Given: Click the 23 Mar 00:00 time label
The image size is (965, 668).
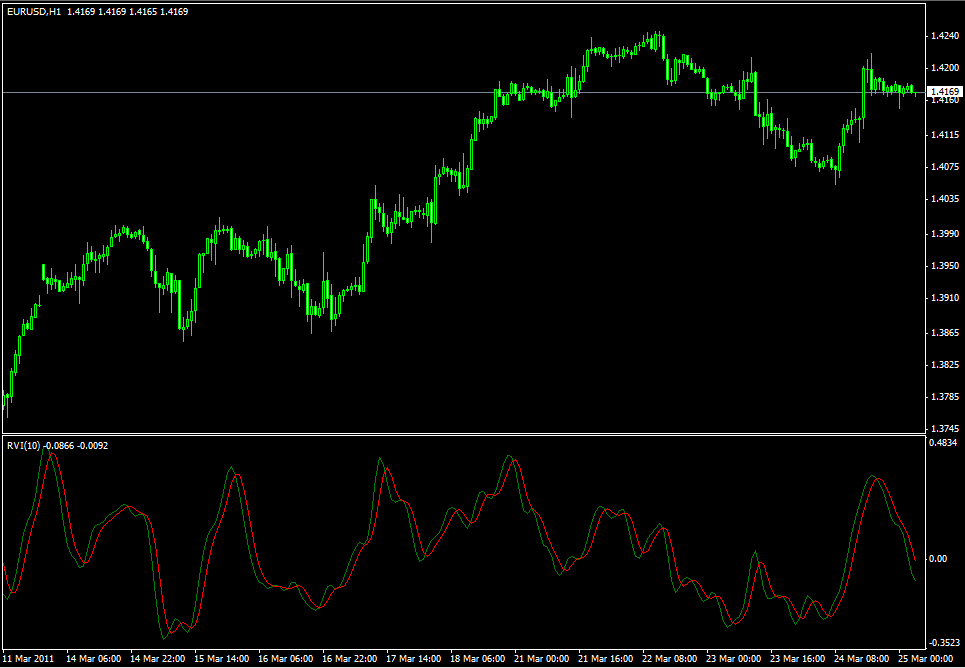Looking at the screenshot, I should pyautogui.click(x=733, y=658).
